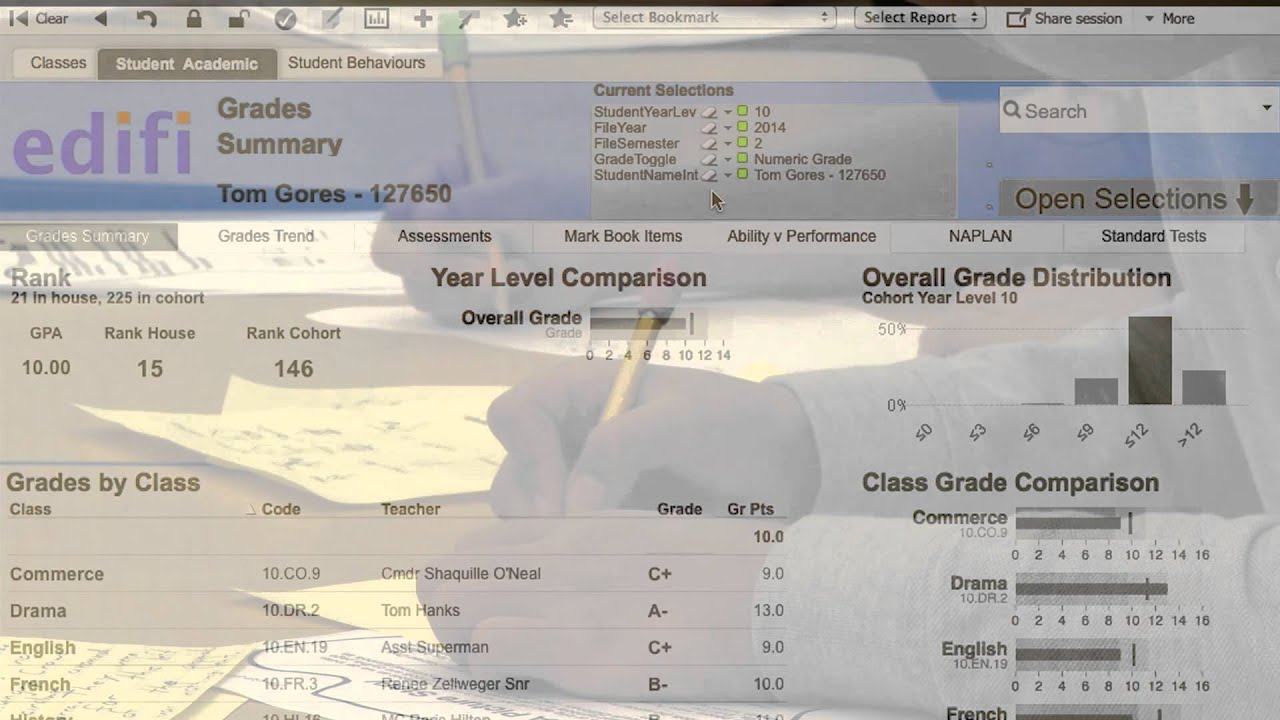The width and height of the screenshot is (1280, 720).
Task: Open the More menu
Action: pyautogui.click(x=1169, y=18)
